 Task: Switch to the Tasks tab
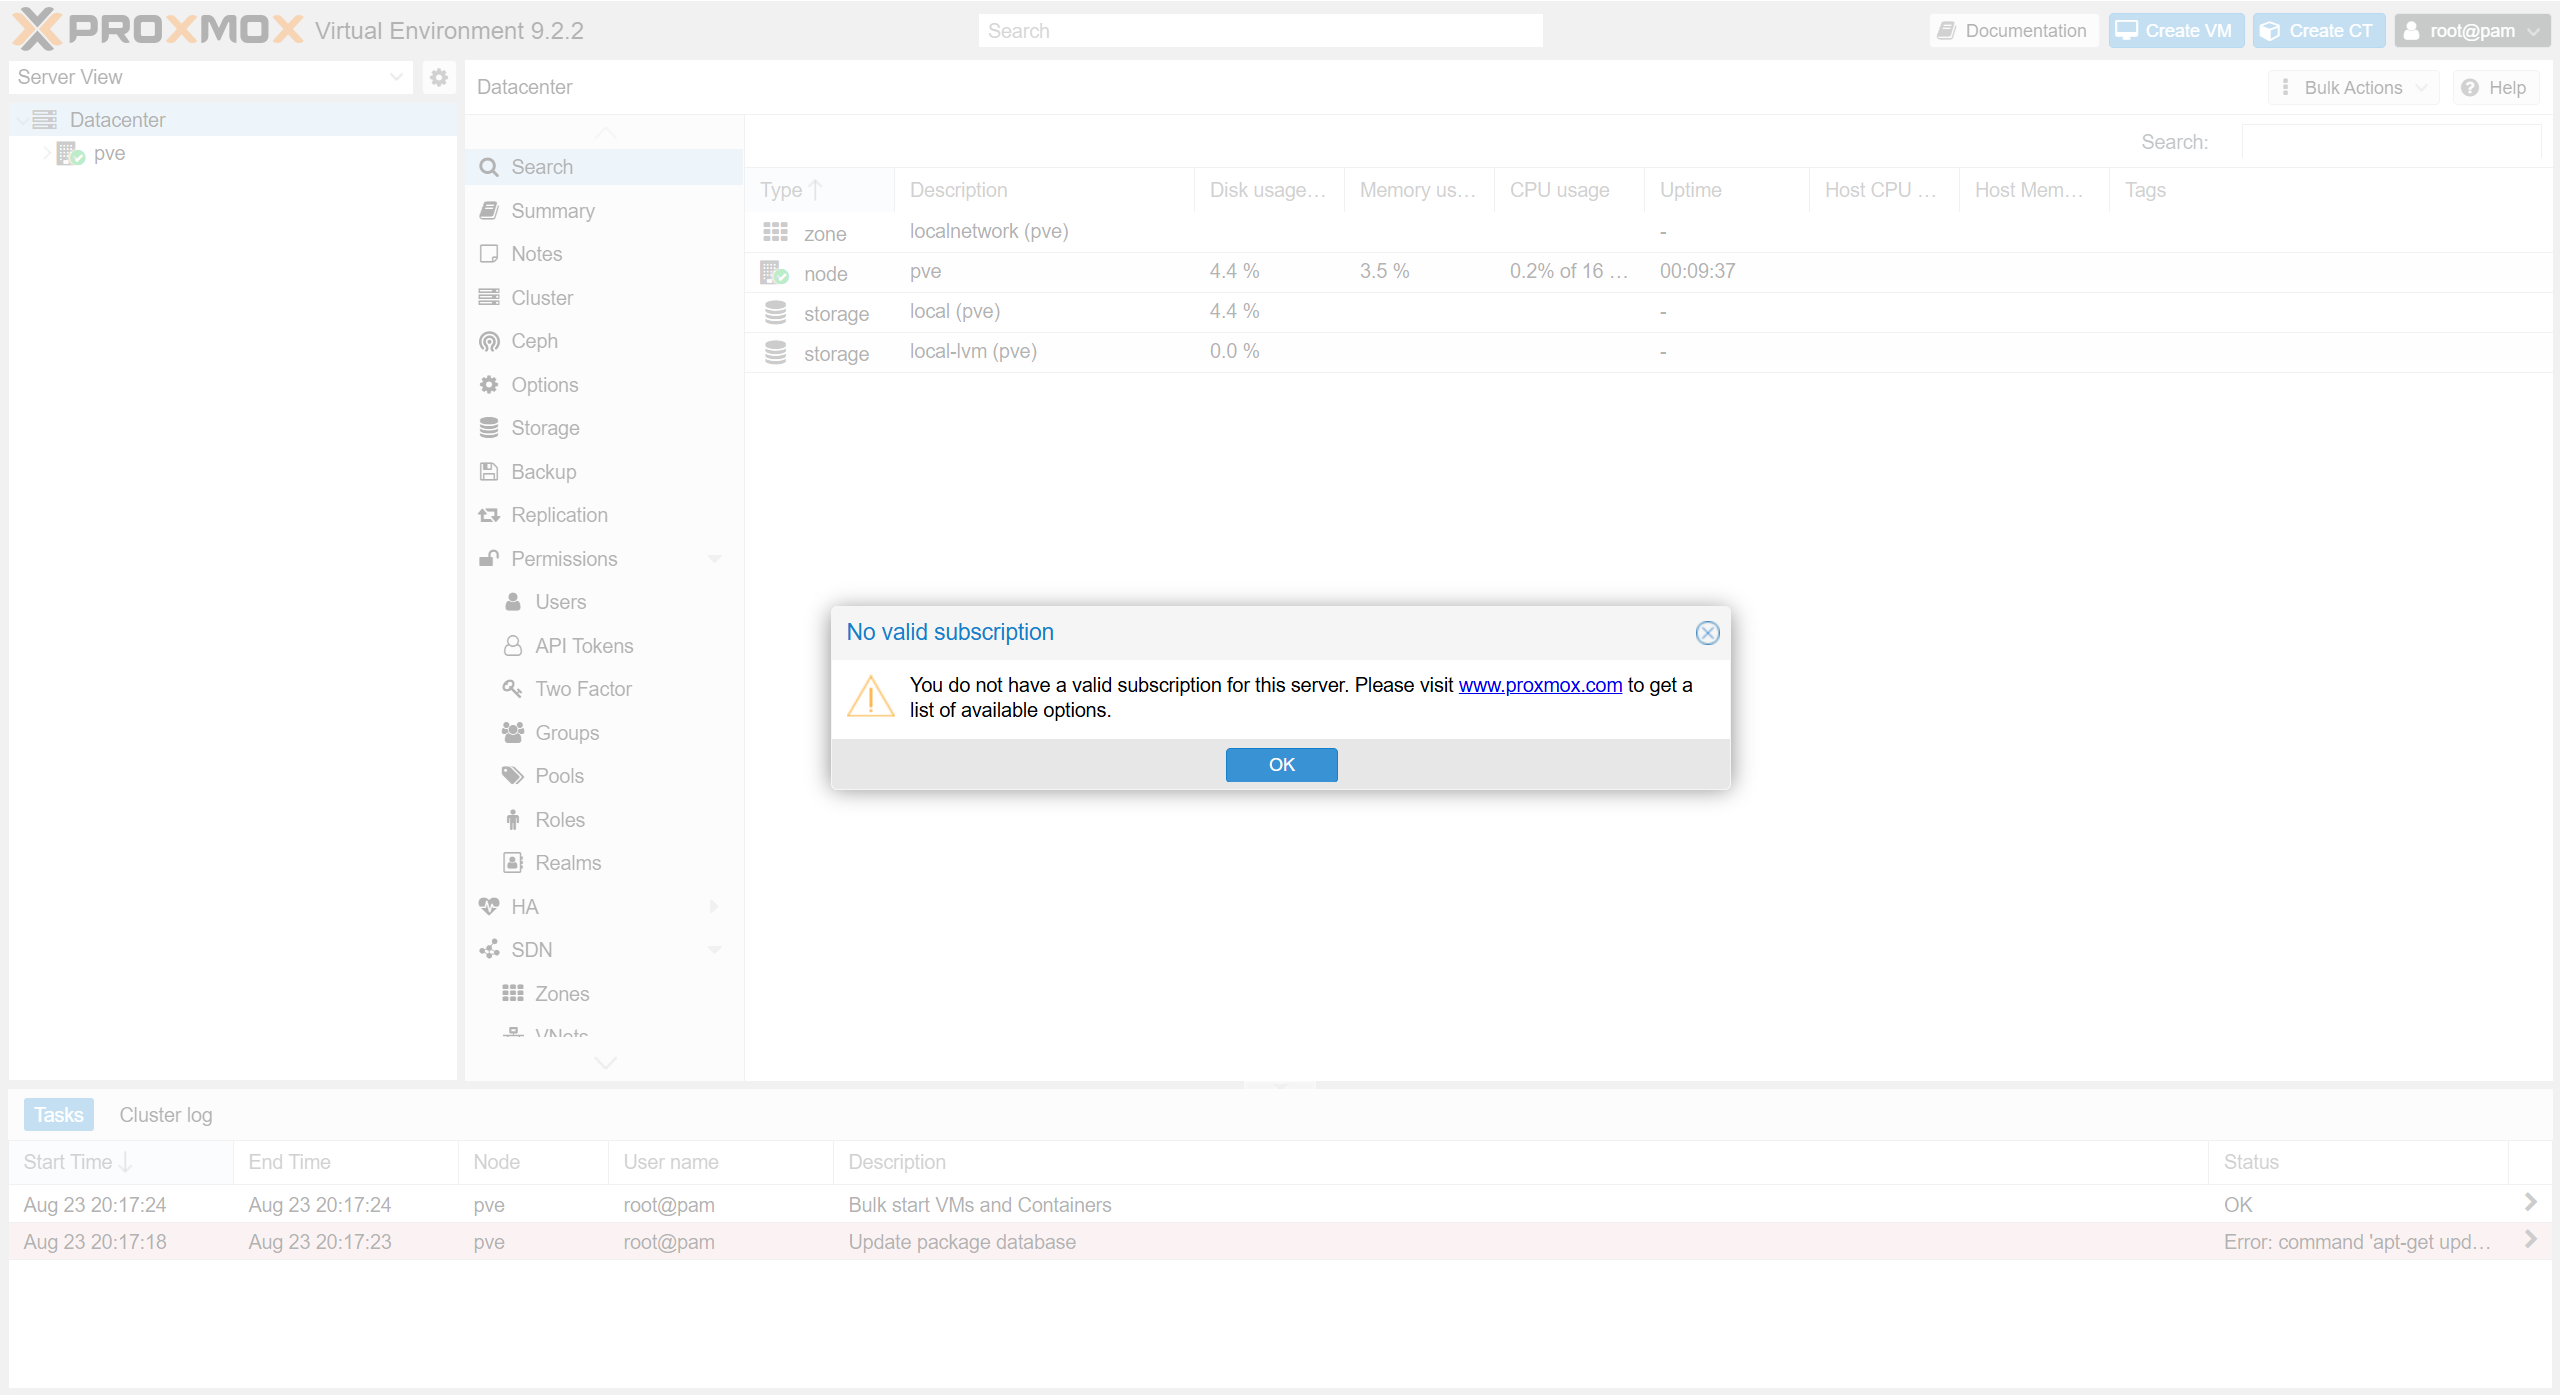[x=59, y=1115]
